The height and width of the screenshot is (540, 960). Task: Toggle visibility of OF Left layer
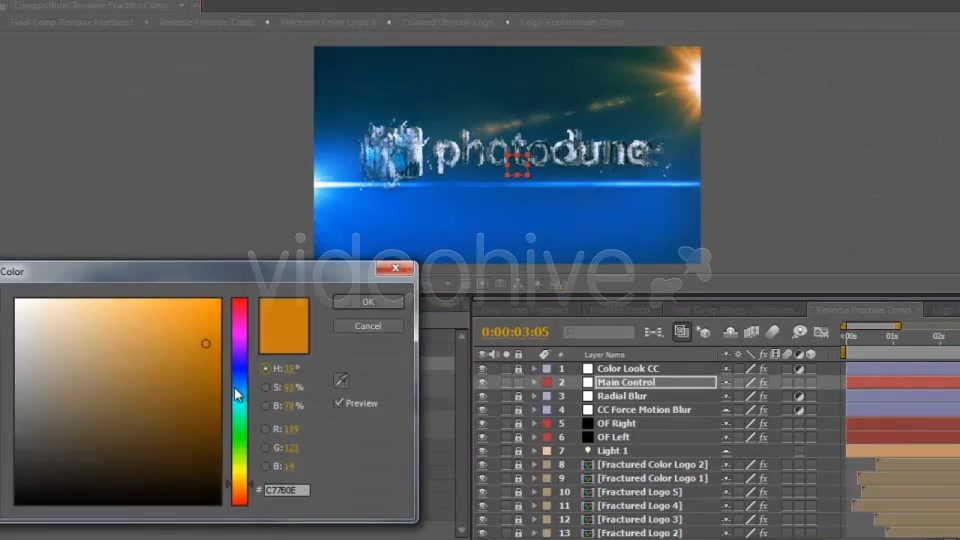[482, 437]
